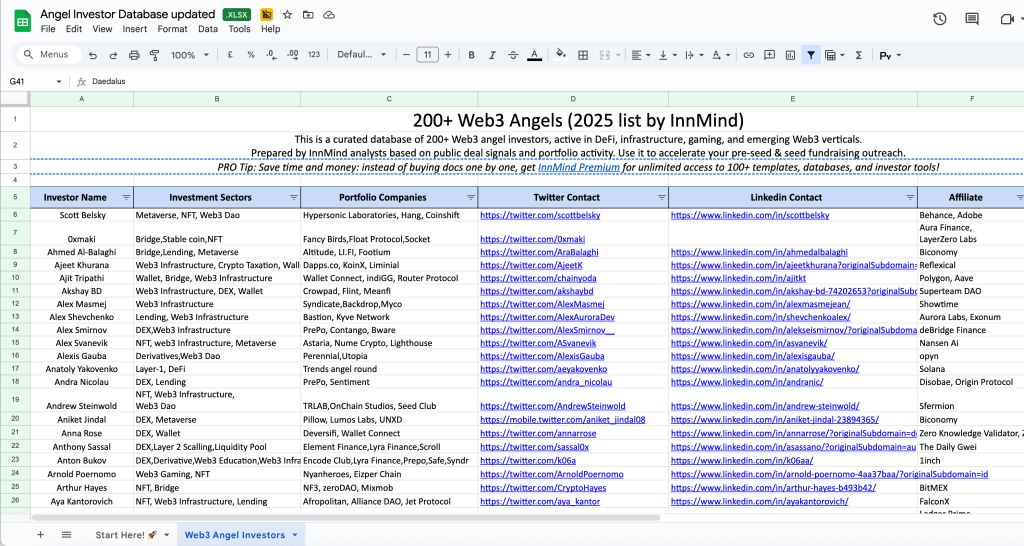Open horizontal align dropdown
Viewport: 1024px width, 546px height.
641,55
